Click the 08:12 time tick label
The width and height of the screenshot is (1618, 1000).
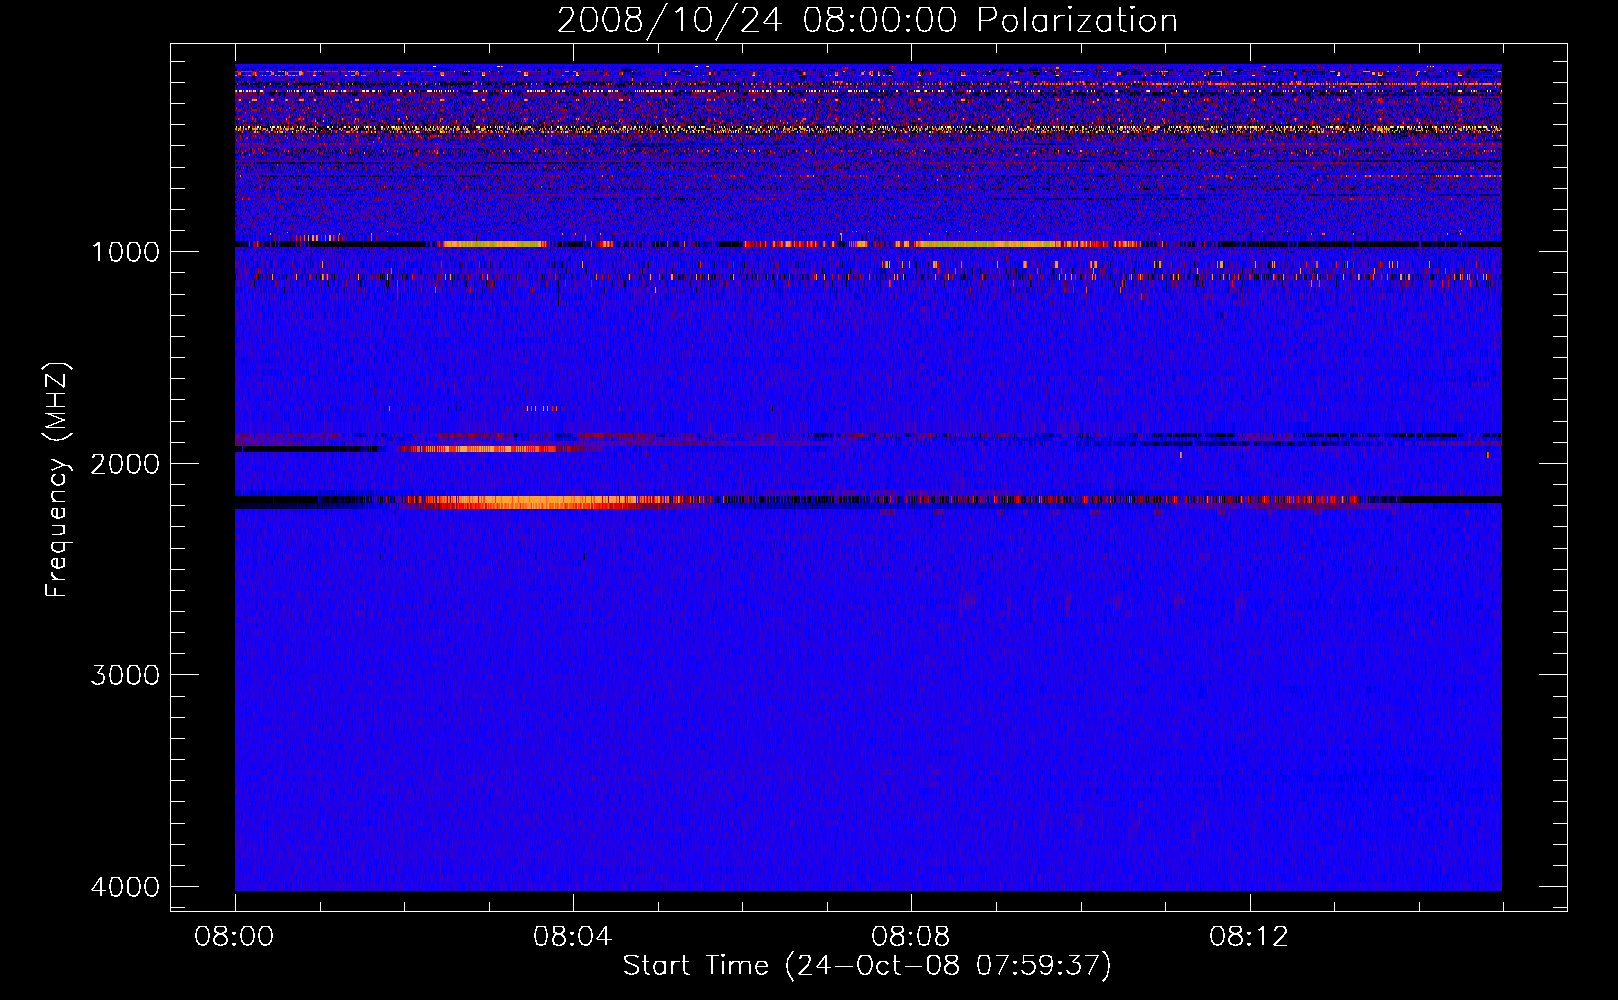point(1248,937)
